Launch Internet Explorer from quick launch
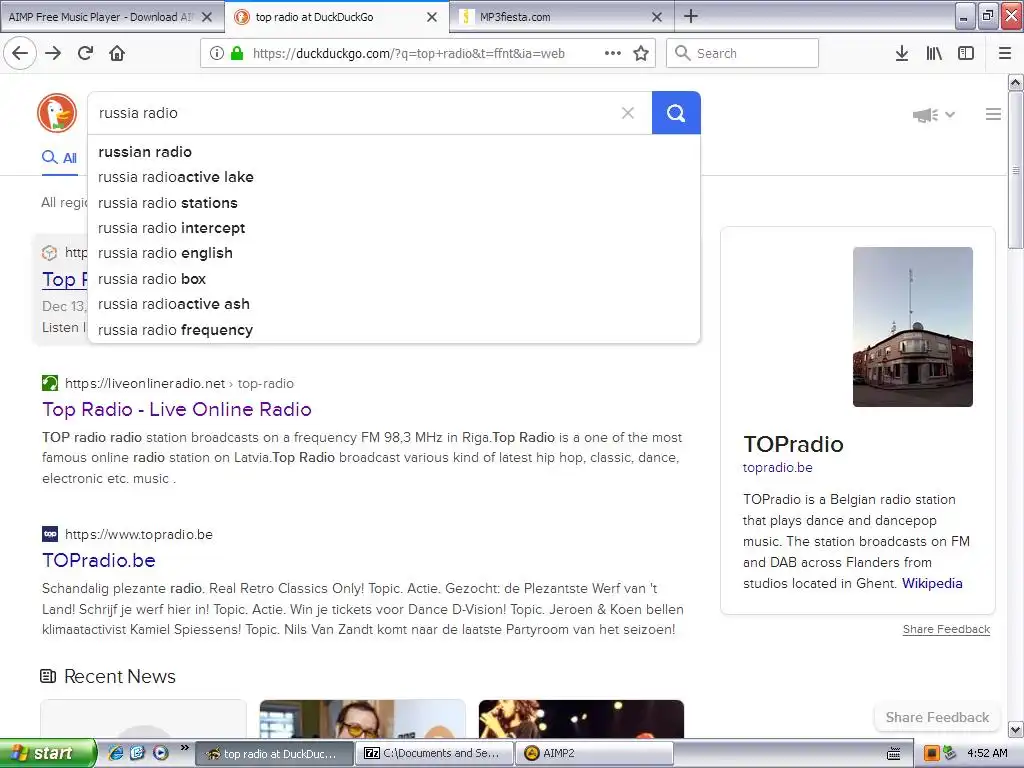This screenshot has width=1024, height=768. coord(116,753)
